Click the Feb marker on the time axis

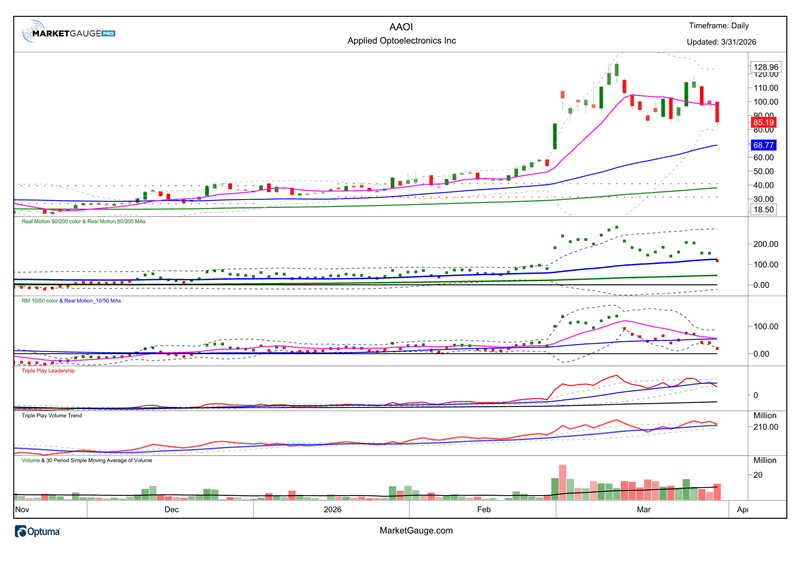coord(484,509)
